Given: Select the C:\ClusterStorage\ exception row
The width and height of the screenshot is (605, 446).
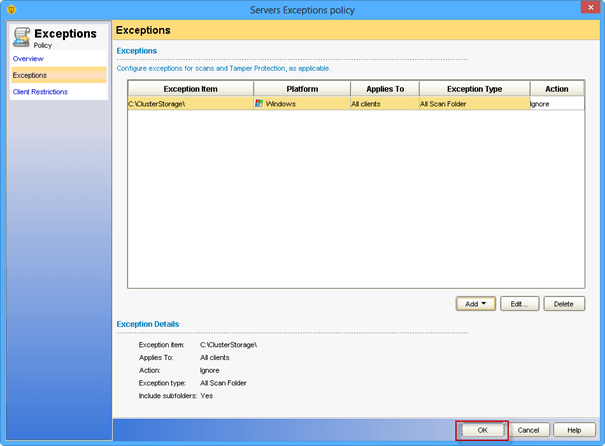Looking at the screenshot, I should (x=189, y=103).
